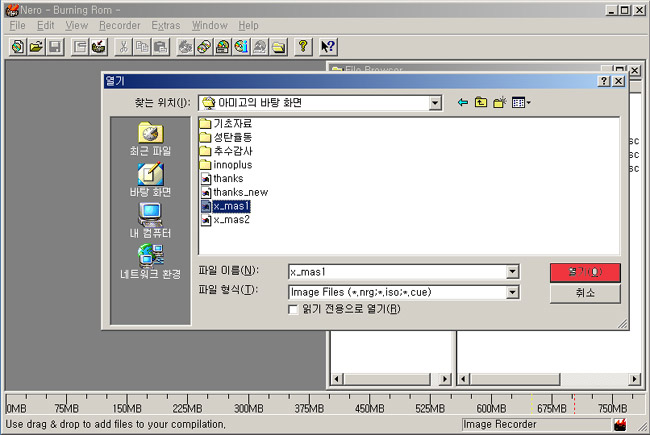Open the 파일 이름 dropdown arrow
Viewport: 650px width, 435px height.
pyautogui.click(x=512, y=271)
